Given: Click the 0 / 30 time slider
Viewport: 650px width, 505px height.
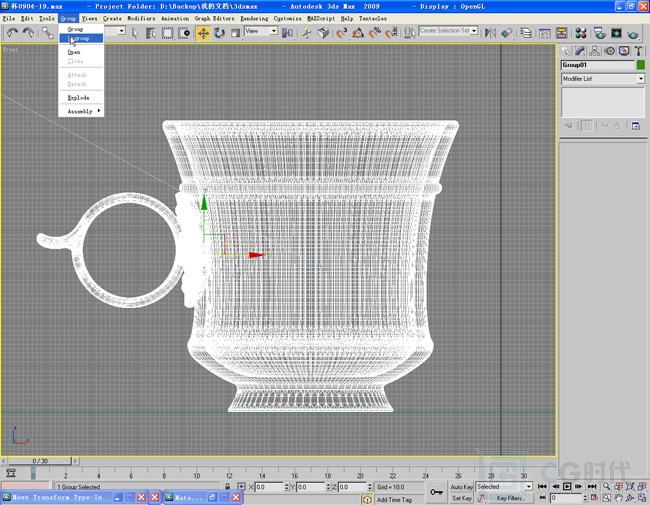Looking at the screenshot, I should tap(40, 461).
